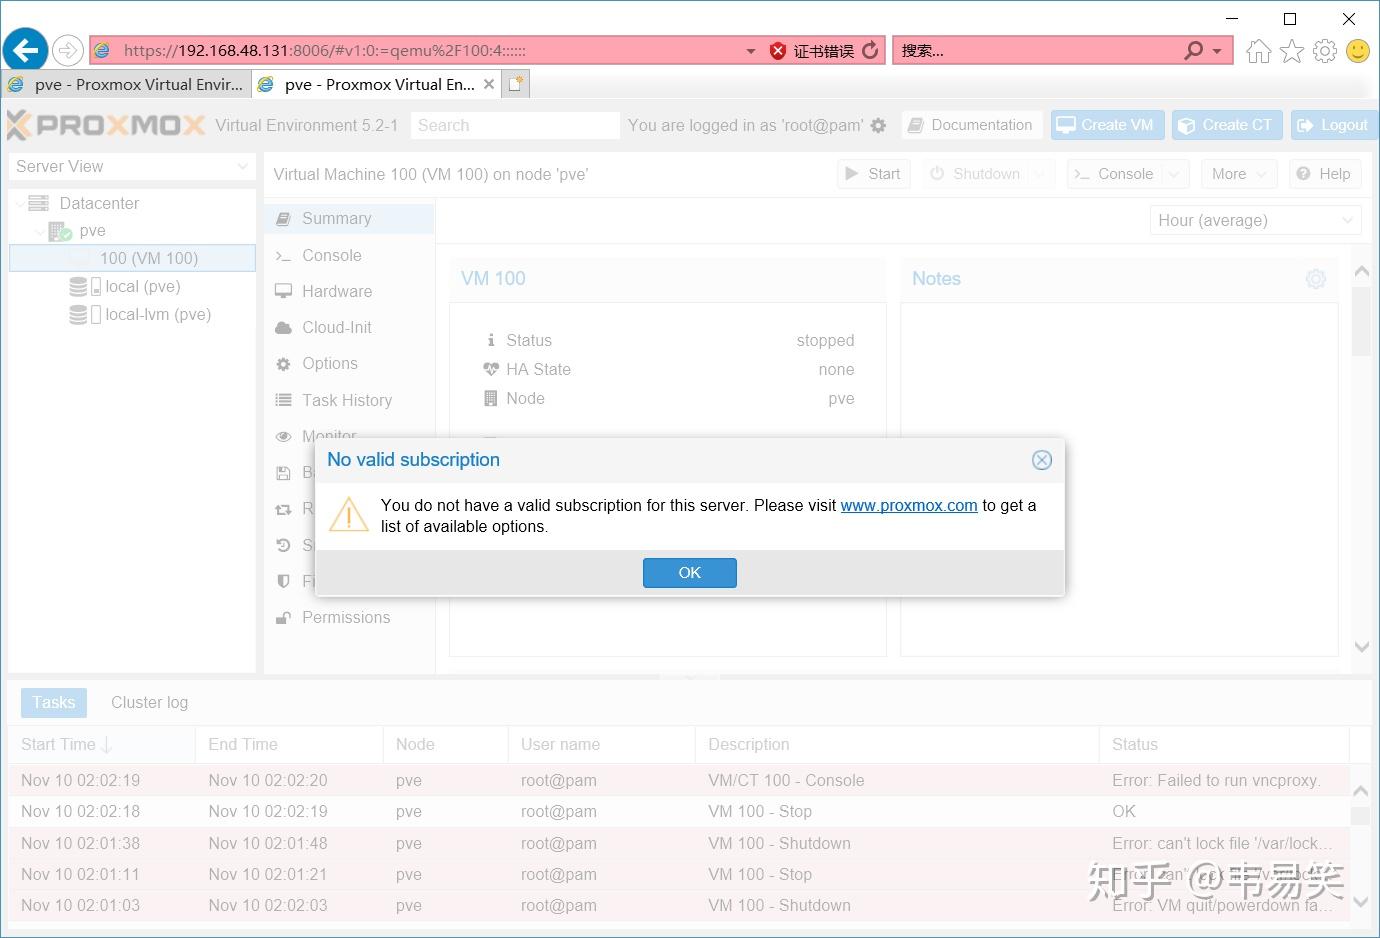Close the second pve browser tab
This screenshot has height=938, width=1380.
coord(489,85)
